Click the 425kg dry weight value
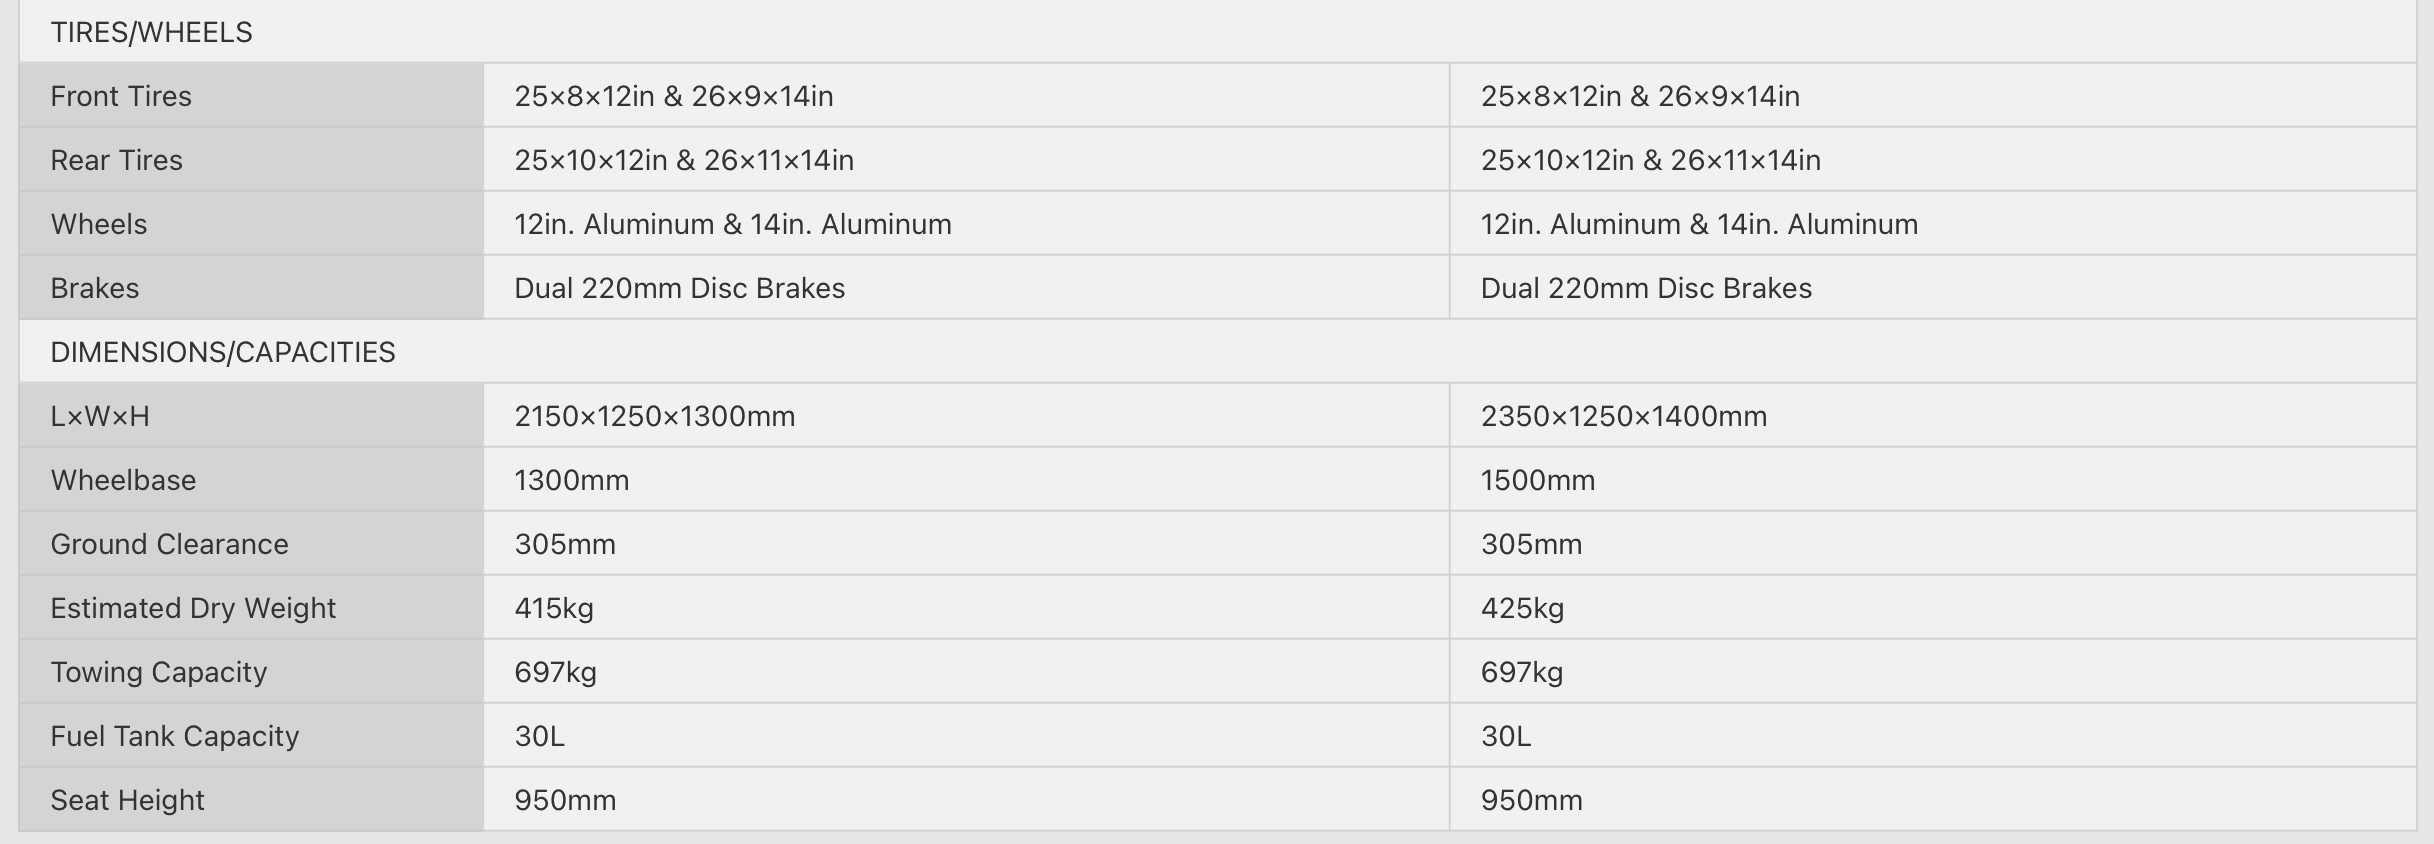 1522,608
